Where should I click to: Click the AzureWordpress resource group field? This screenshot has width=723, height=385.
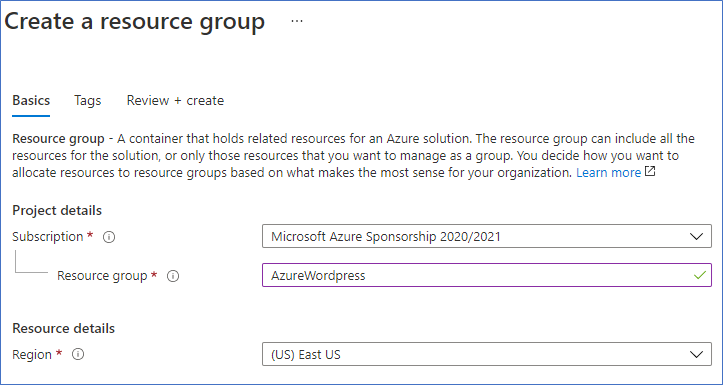pyautogui.click(x=487, y=275)
